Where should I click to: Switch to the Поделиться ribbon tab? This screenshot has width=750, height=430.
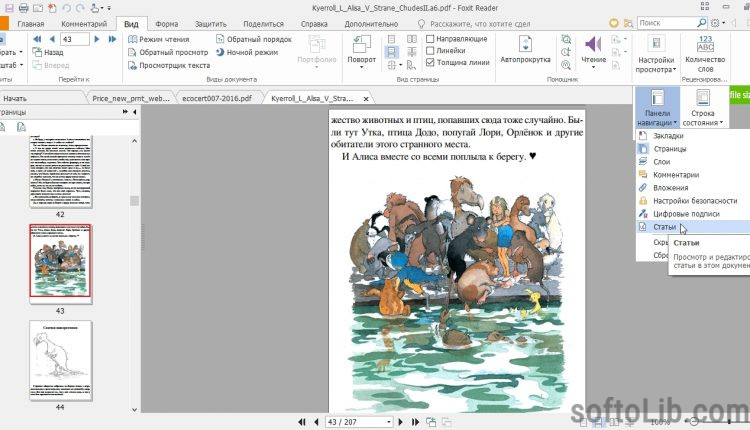[264, 23]
